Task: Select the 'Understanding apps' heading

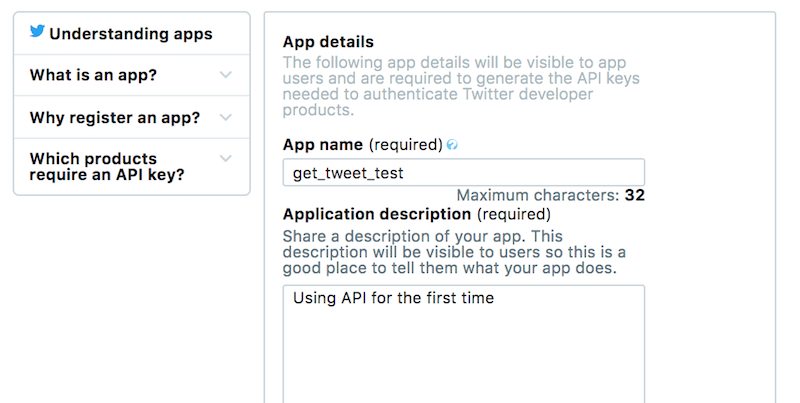Action: click(131, 34)
